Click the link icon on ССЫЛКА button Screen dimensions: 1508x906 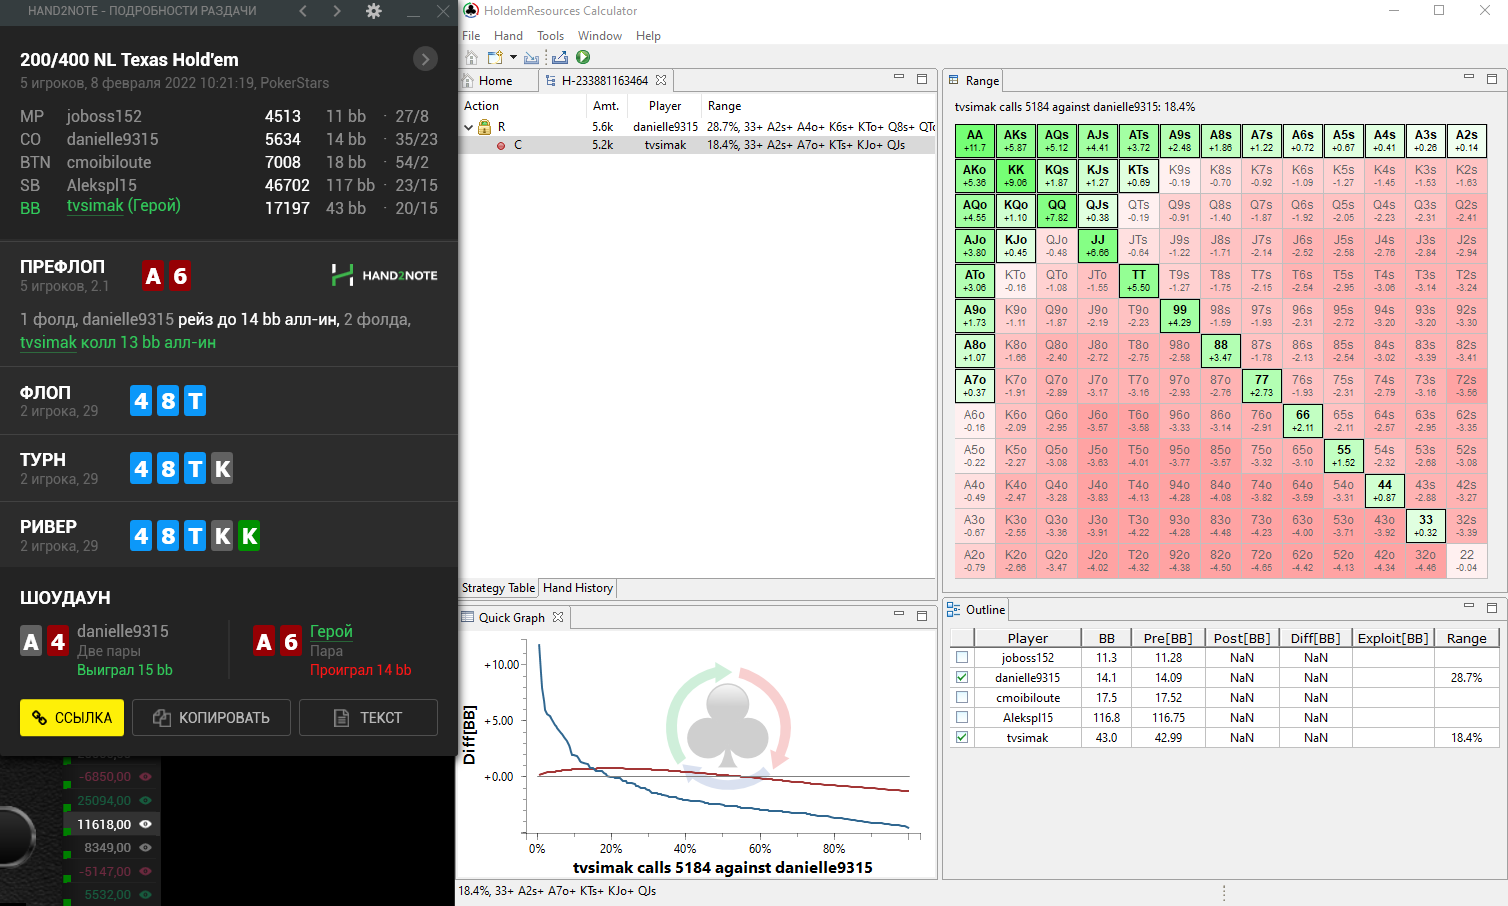click(40, 718)
